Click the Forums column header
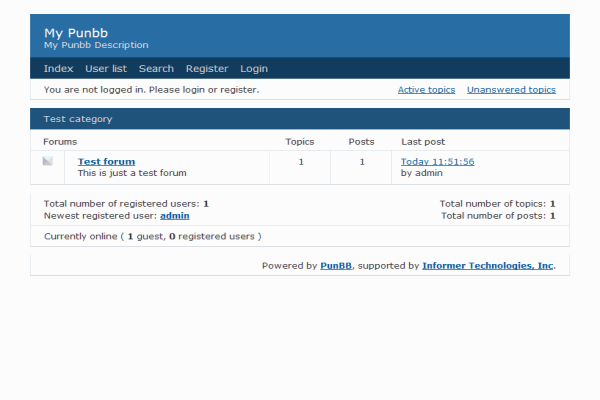600x400 pixels. pos(60,142)
